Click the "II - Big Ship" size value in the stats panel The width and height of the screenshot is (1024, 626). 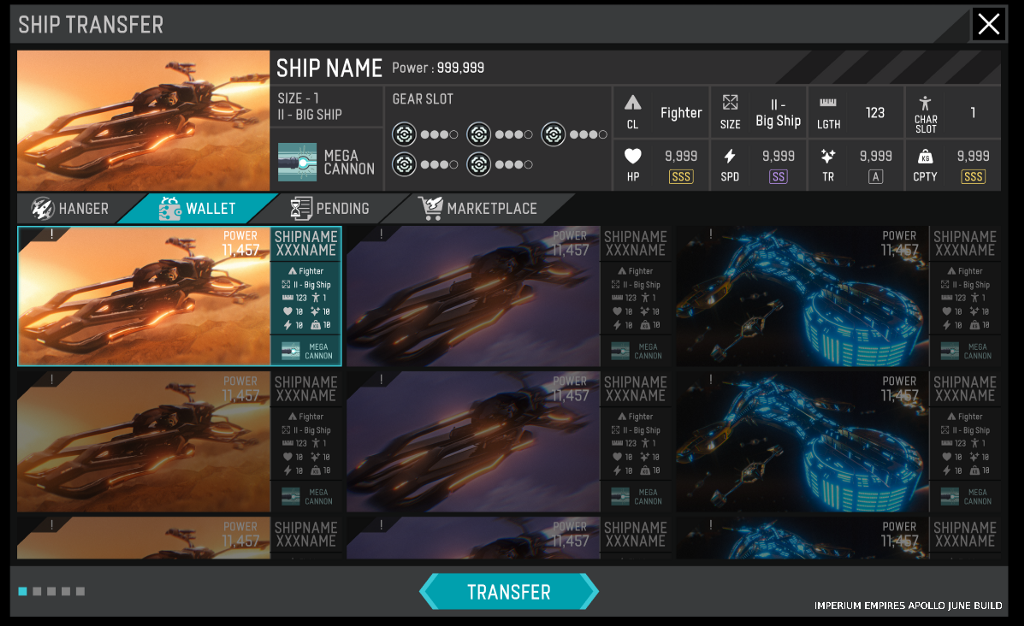pyautogui.click(x=778, y=113)
